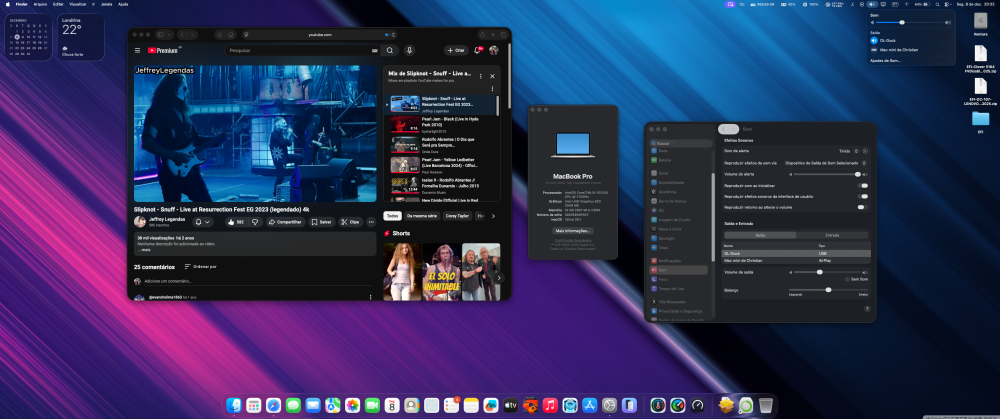Click the Criar button on YouTube
Screen dimensions: 1000x419
[456, 50]
